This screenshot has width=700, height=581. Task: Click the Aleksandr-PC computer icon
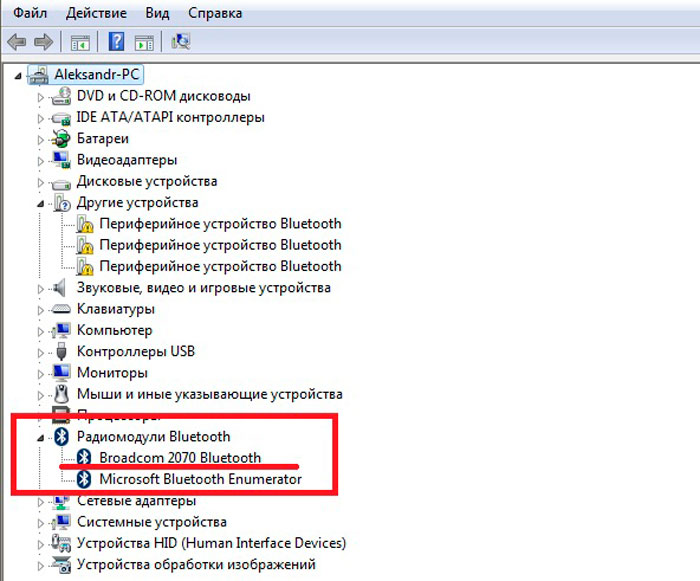(x=38, y=75)
